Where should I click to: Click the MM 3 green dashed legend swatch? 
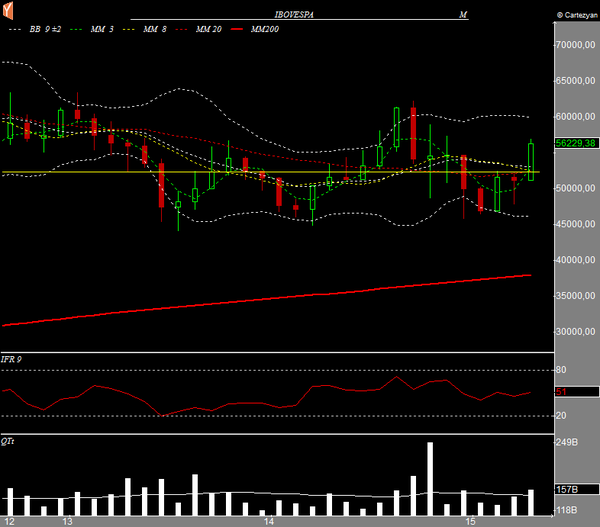[76, 29]
